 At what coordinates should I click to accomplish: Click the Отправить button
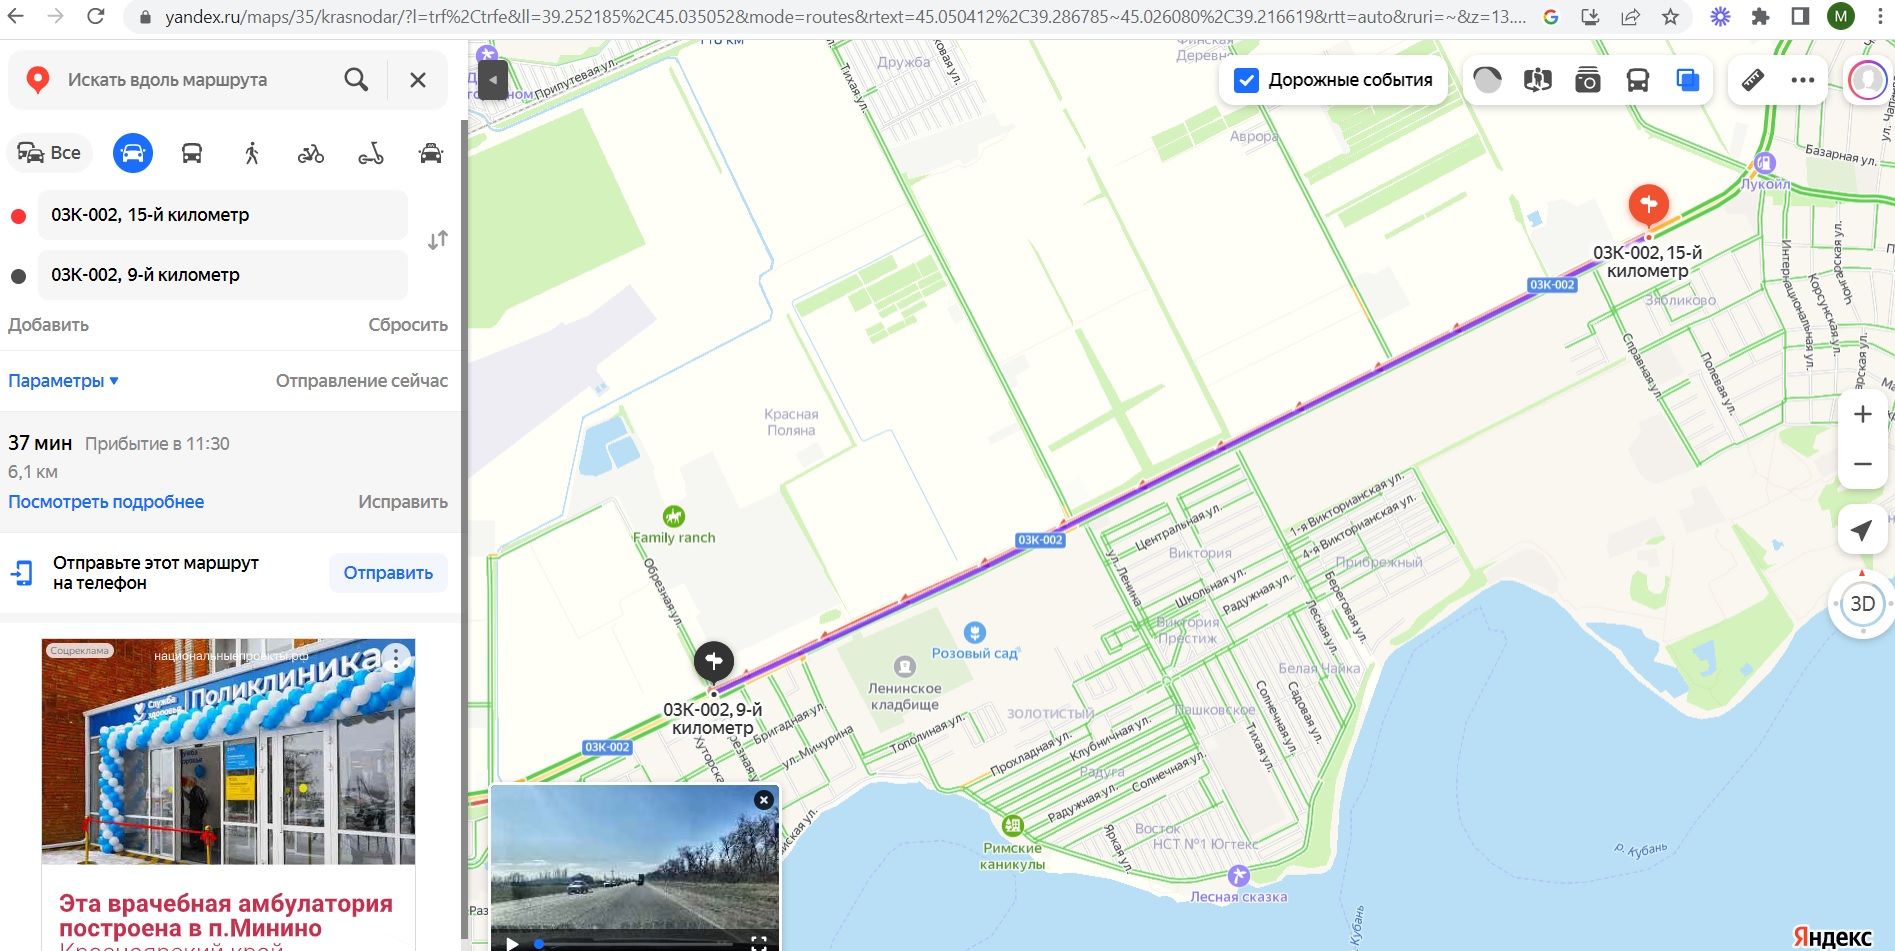tap(388, 573)
